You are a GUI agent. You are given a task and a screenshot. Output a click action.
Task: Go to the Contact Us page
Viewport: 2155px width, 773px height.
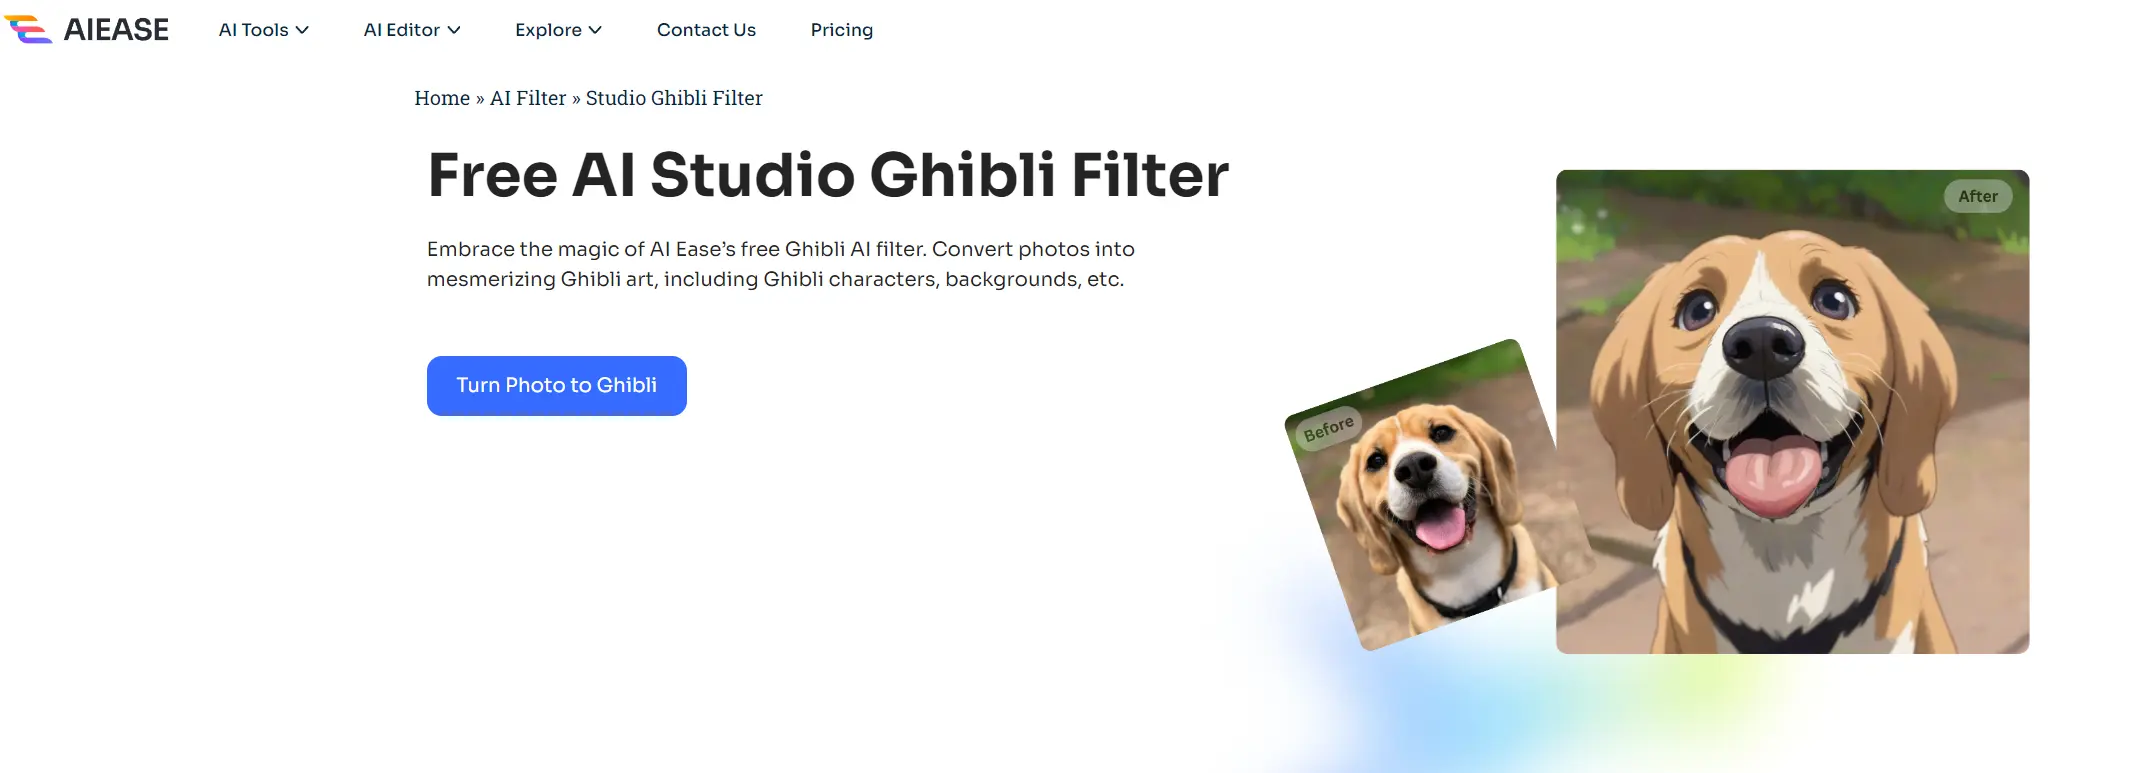(x=706, y=30)
